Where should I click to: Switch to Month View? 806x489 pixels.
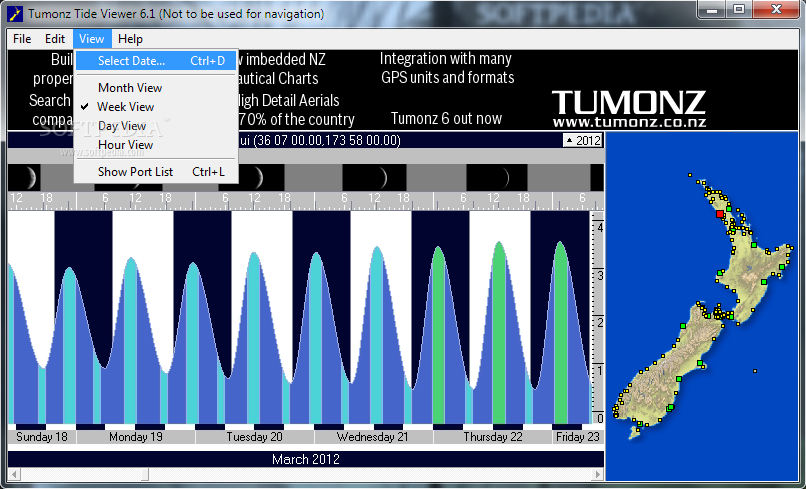coord(156,88)
